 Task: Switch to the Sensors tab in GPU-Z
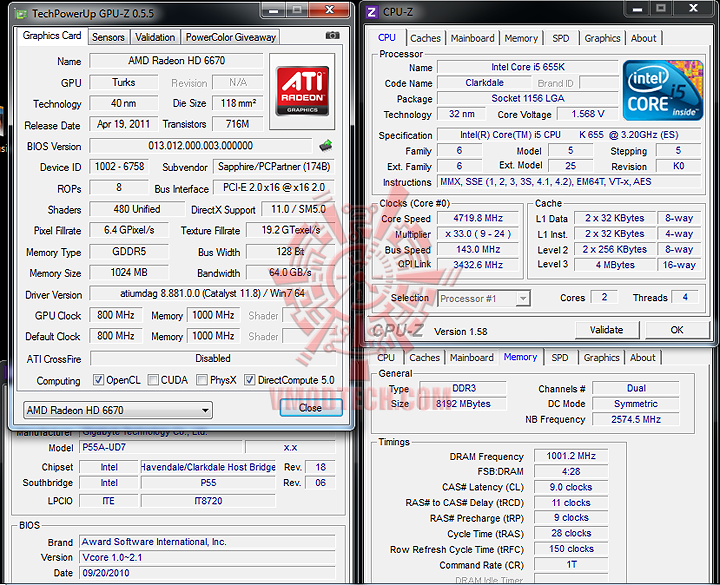click(108, 37)
